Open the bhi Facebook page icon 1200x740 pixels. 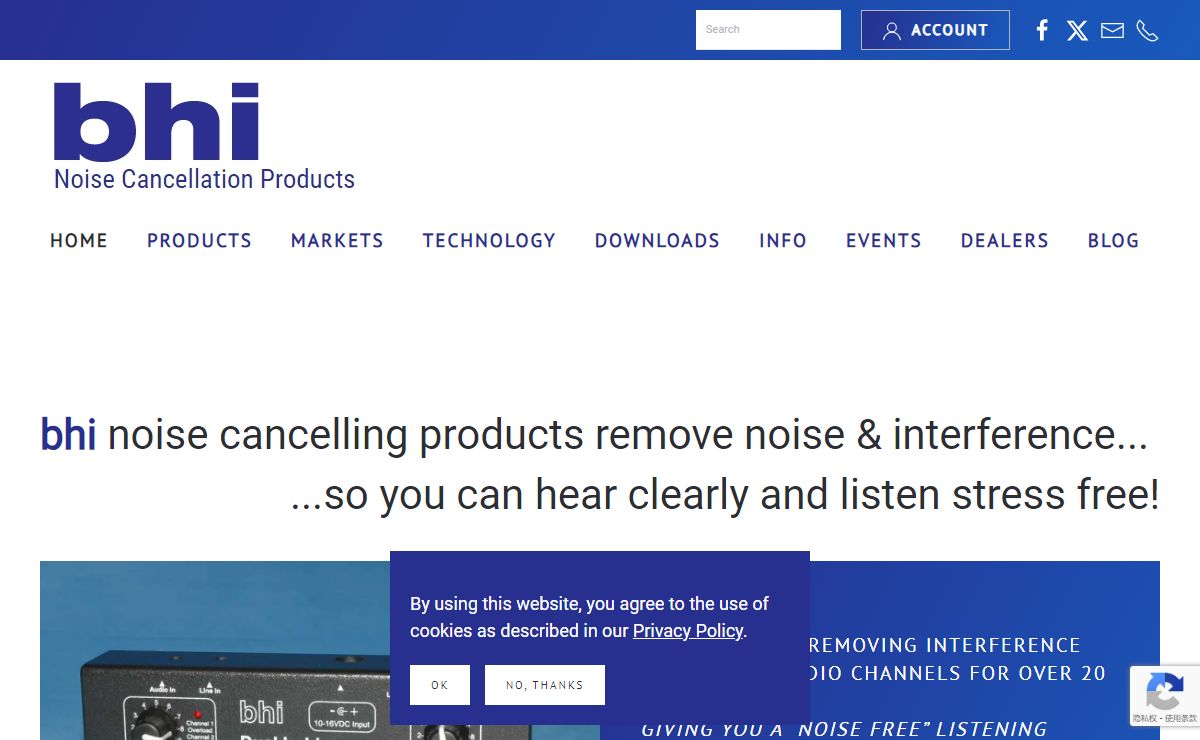click(x=1042, y=30)
